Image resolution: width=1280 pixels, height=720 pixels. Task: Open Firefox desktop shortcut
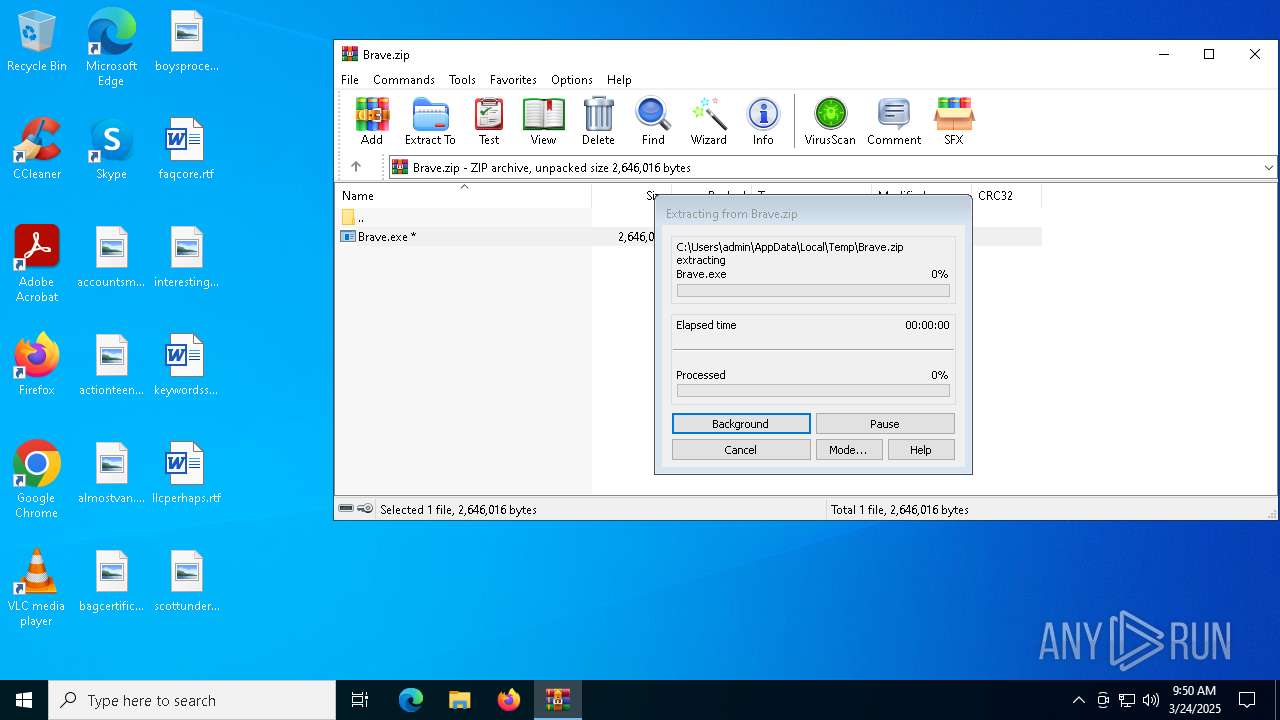pos(37,365)
